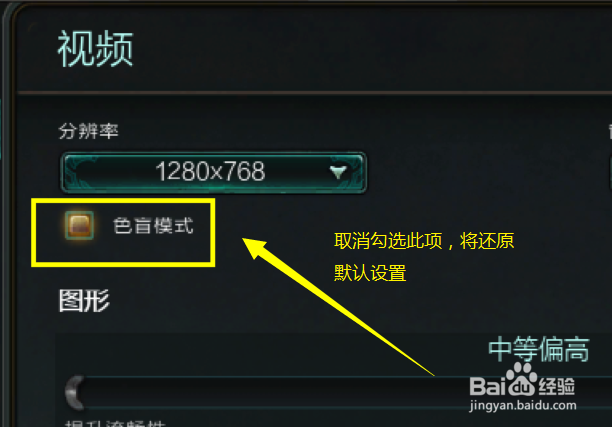This screenshot has width=612, height=427.
Task: Click the Baidu 经验 logo text
Action: click(557, 386)
